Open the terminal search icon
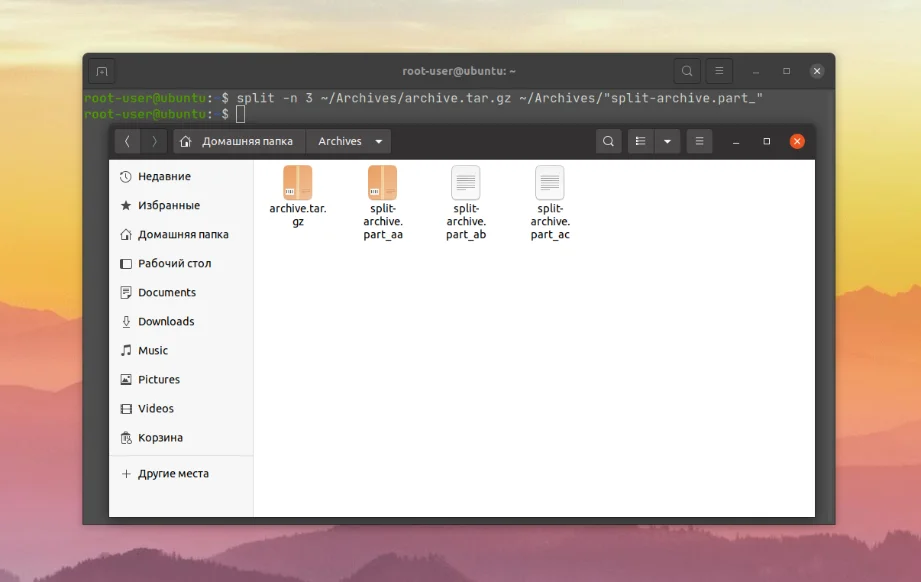Viewport: 921px width, 582px height. (686, 70)
